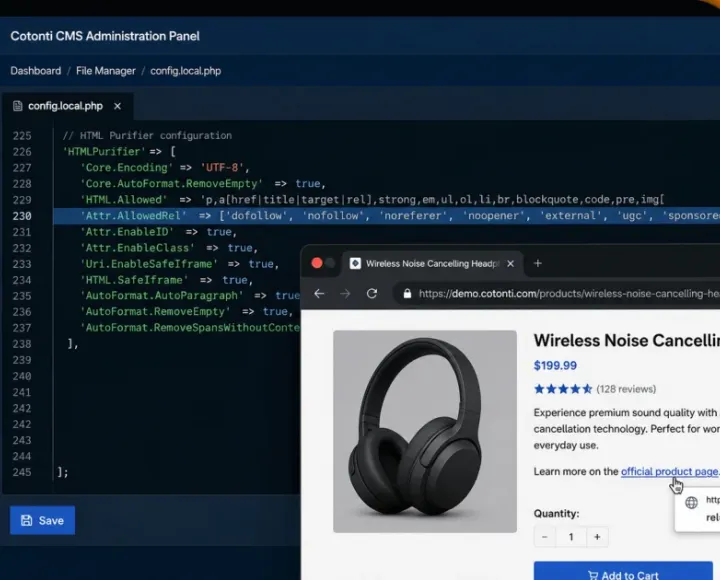Viewport: 720px width, 580px height.
Task: Click the config.local.php breadcrumb entry
Action: (x=186, y=71)
